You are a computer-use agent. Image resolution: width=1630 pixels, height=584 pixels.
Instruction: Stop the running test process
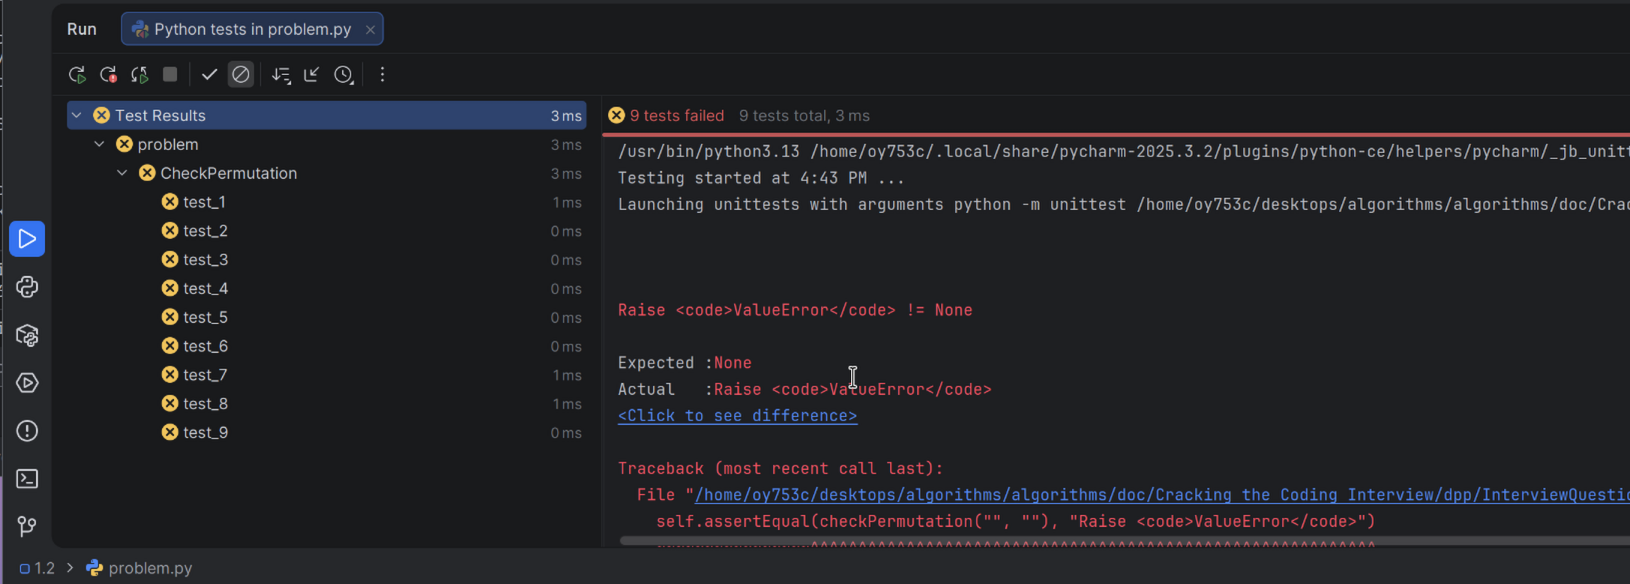170,75
